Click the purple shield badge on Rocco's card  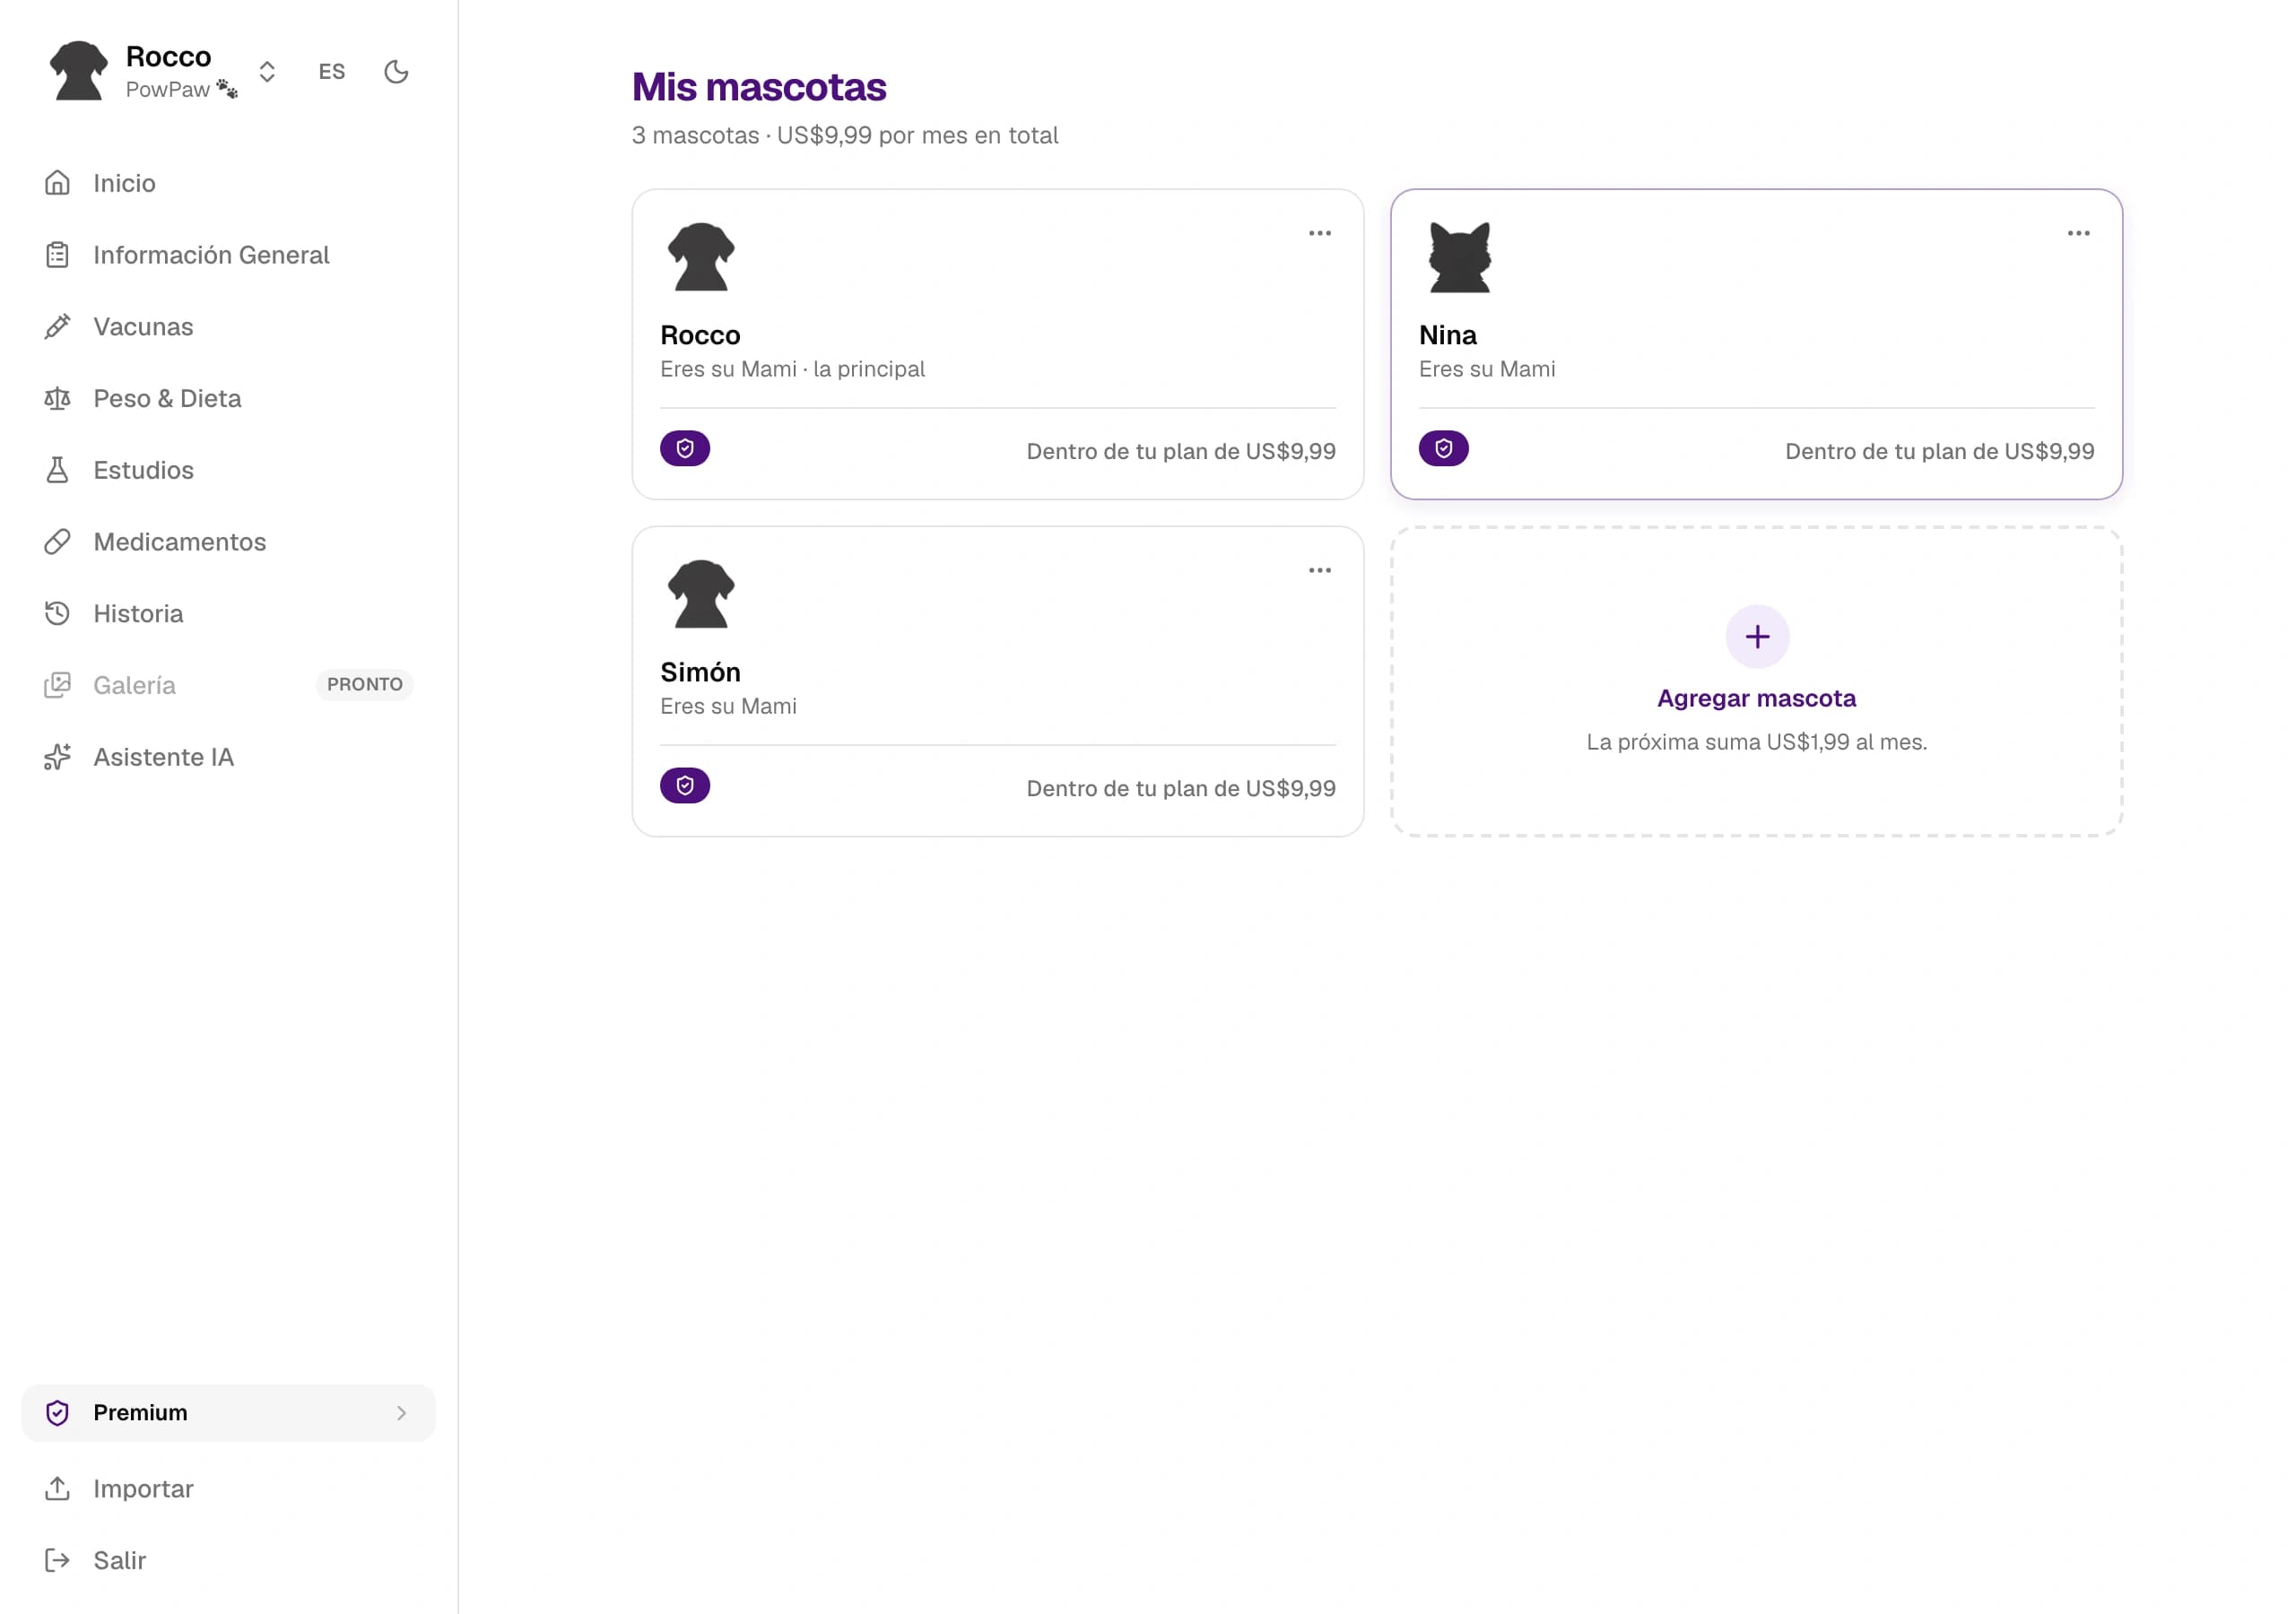tap(685, 449)
